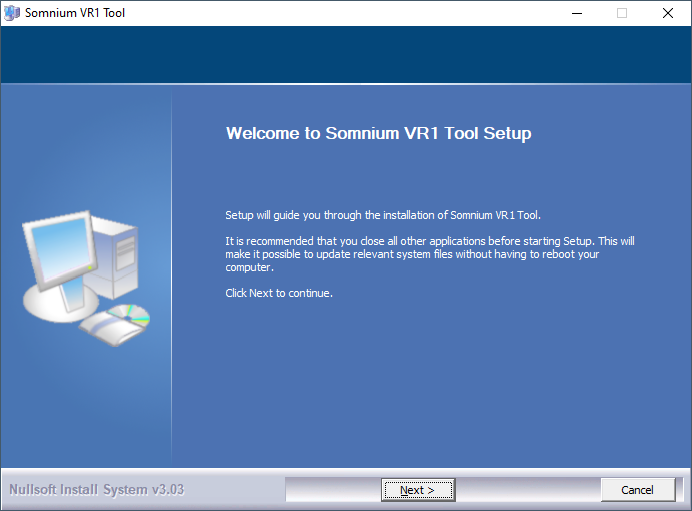Click the Welcome to Somnium VR1 Tool Setup heading

coord(379,133)
